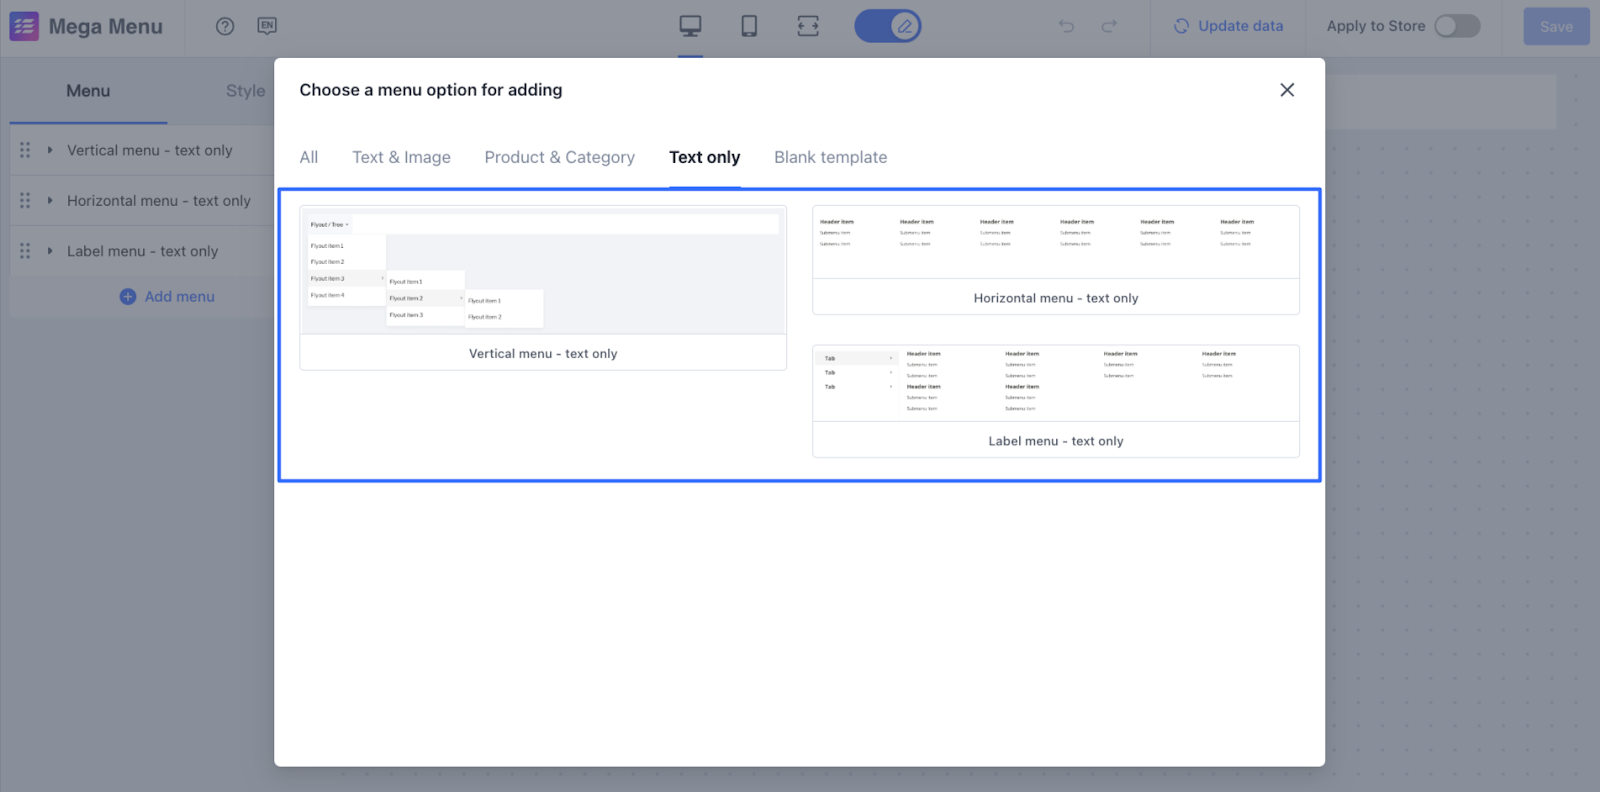
Task: Expand Horizontal menu - text only item
Action: tap(50, 200)
